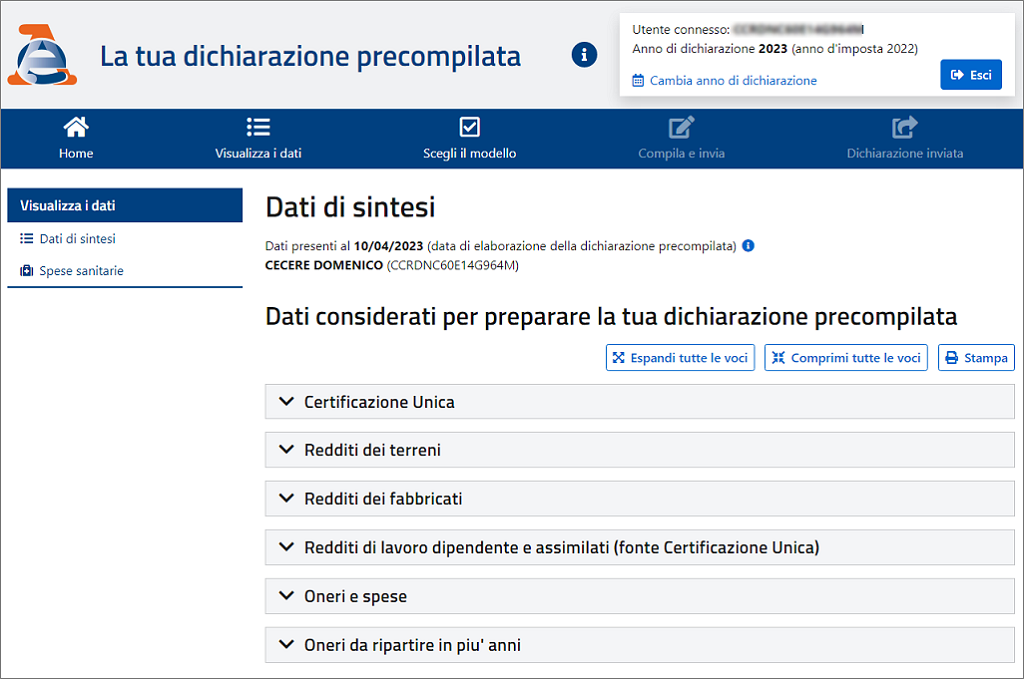Click the info icon beside page title
Screen dimensions: 1024x679
(584, 55)
